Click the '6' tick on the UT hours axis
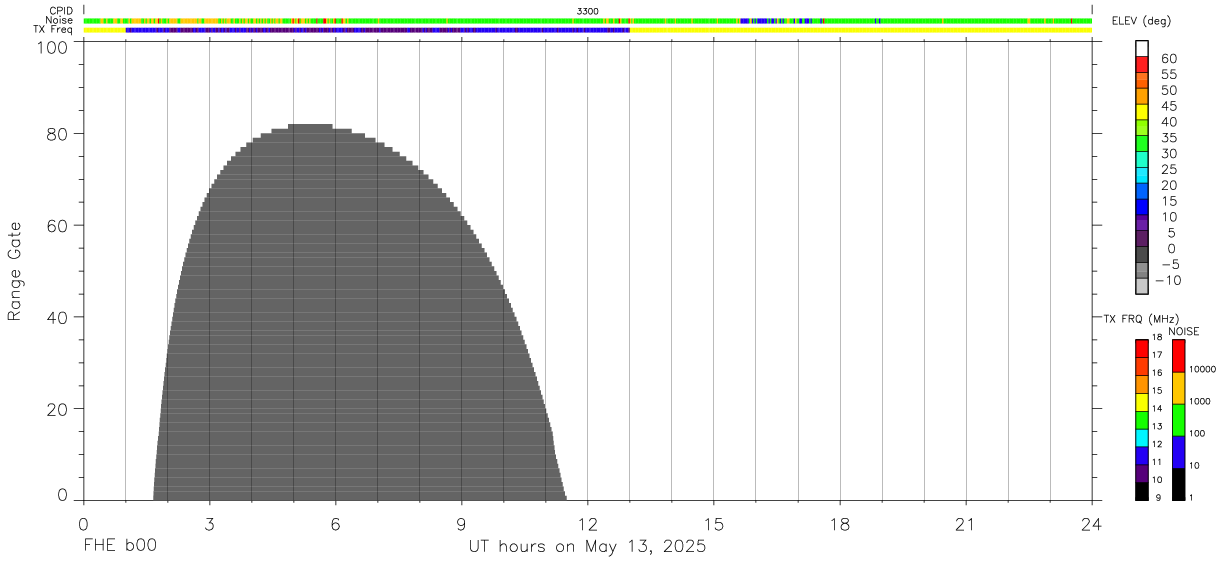Viewport: 1228px width, 567px height. 335,524
